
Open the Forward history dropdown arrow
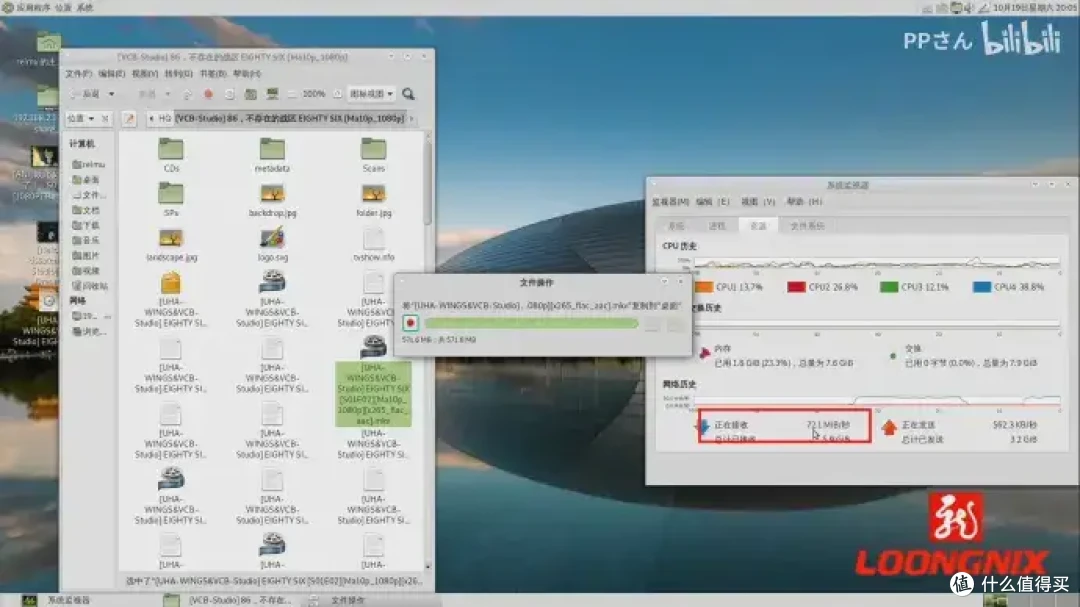coord(167,94)
